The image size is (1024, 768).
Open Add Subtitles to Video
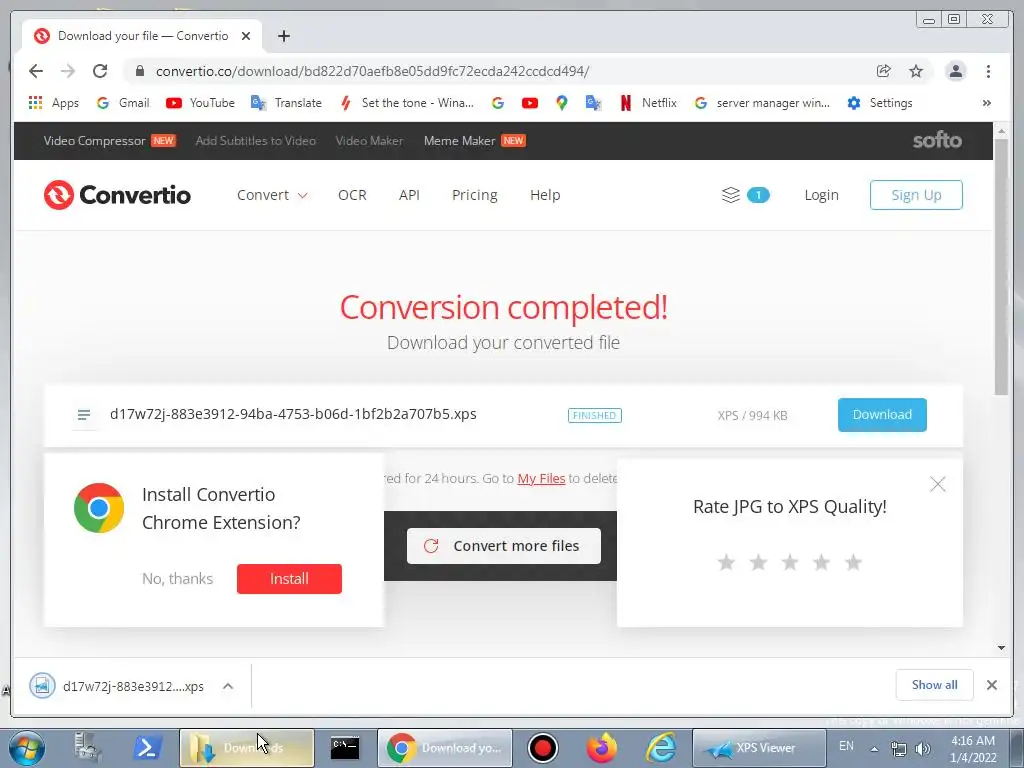pyautogui.click(x=255, y=140)
